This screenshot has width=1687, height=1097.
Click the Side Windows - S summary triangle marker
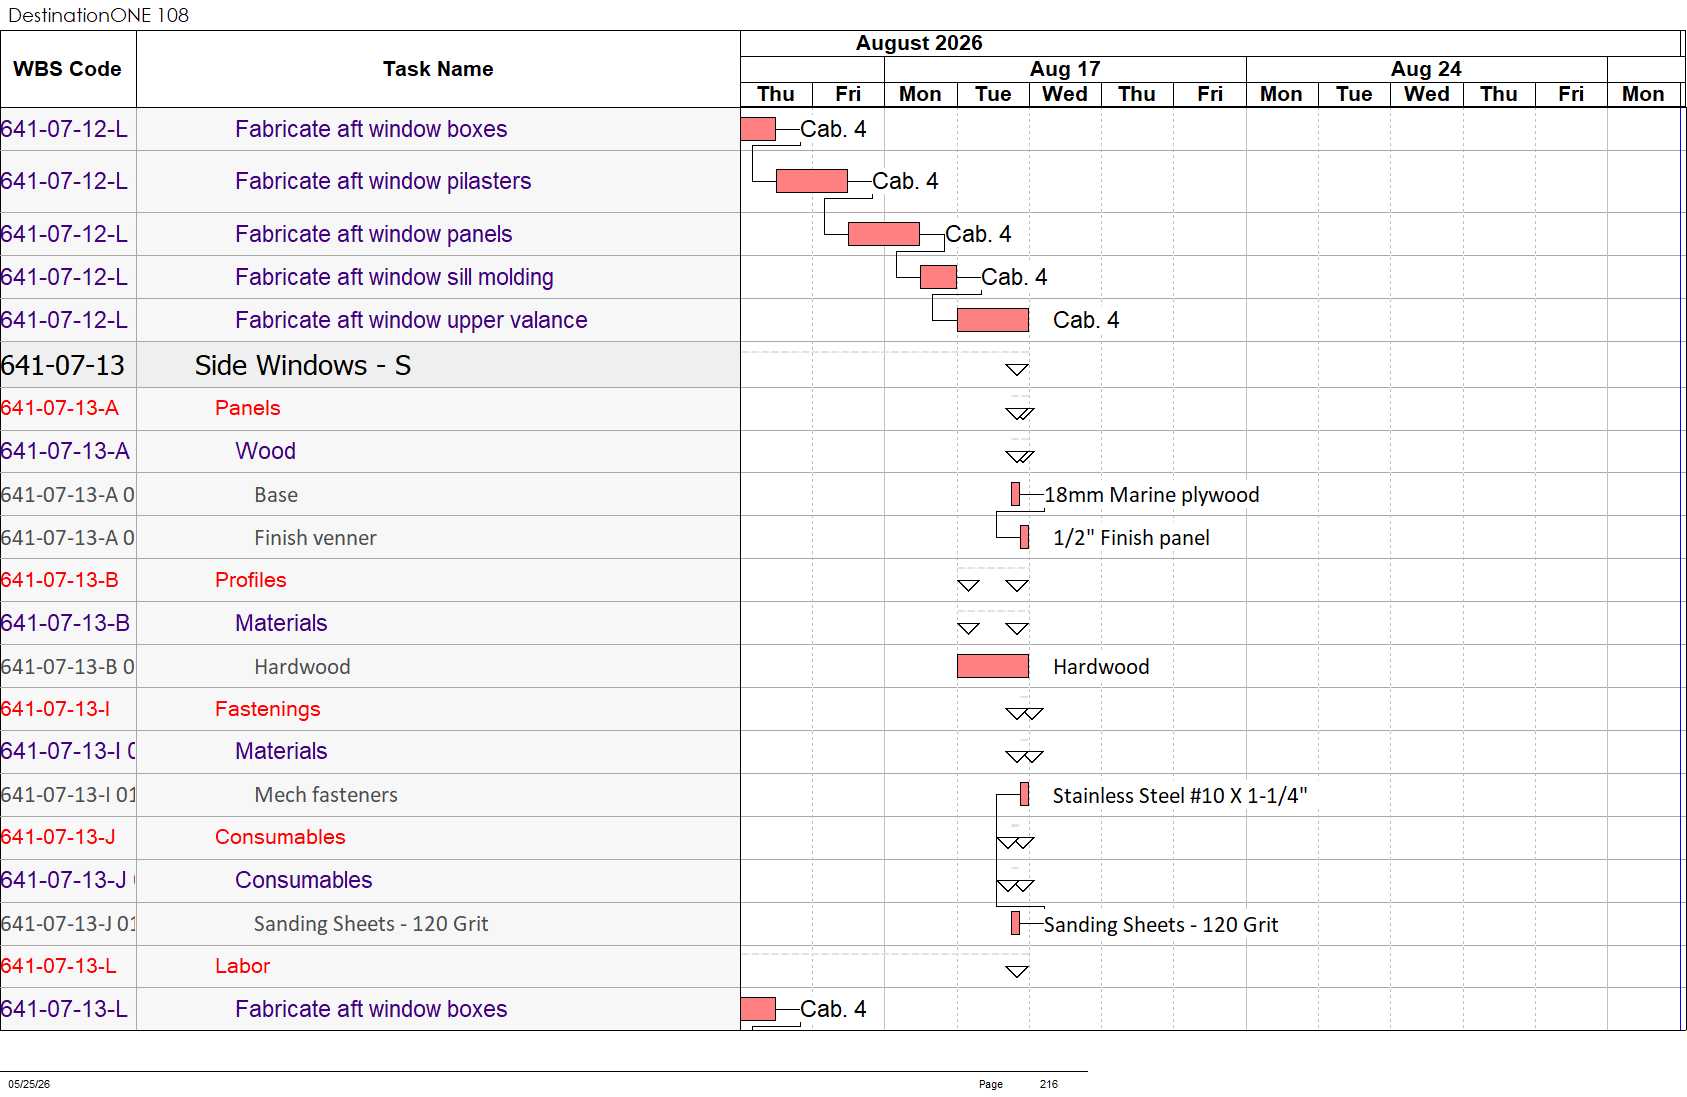click(x=1017, y=370)
